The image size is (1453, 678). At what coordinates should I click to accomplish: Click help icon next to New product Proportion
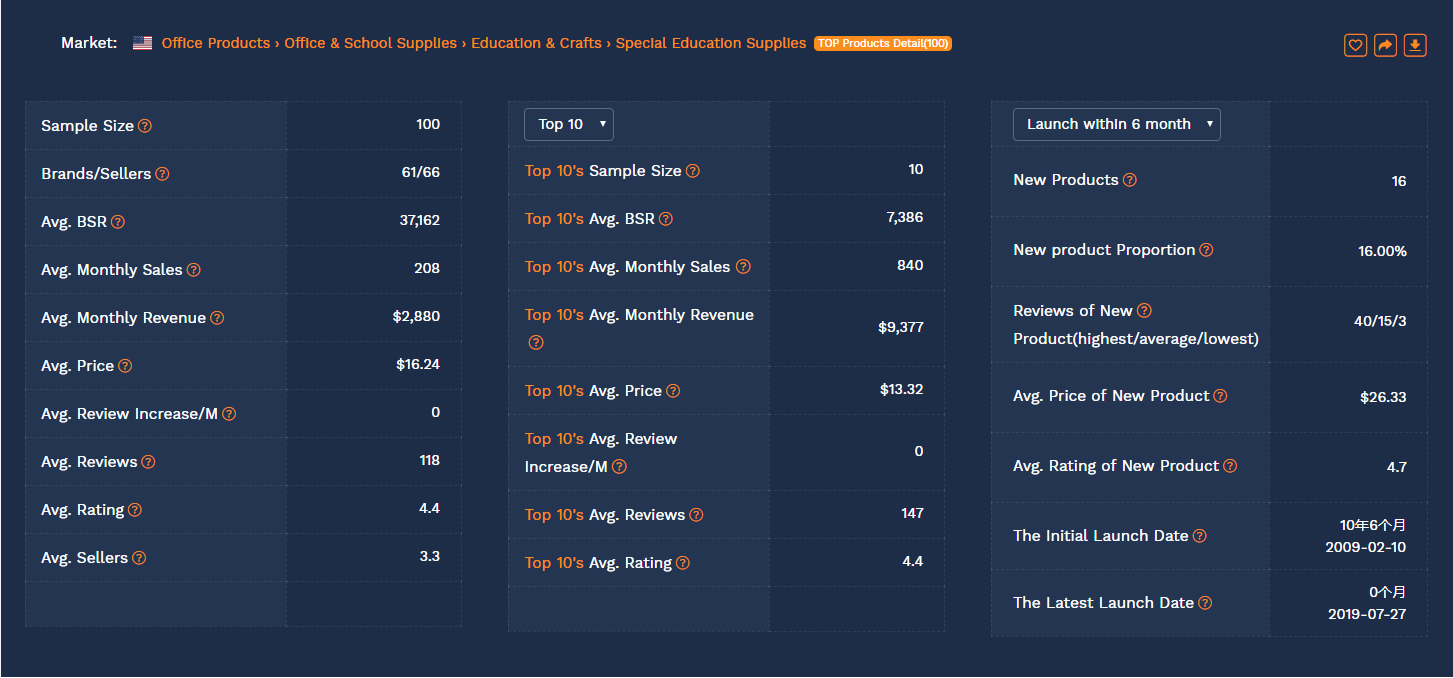(1206, 250)
